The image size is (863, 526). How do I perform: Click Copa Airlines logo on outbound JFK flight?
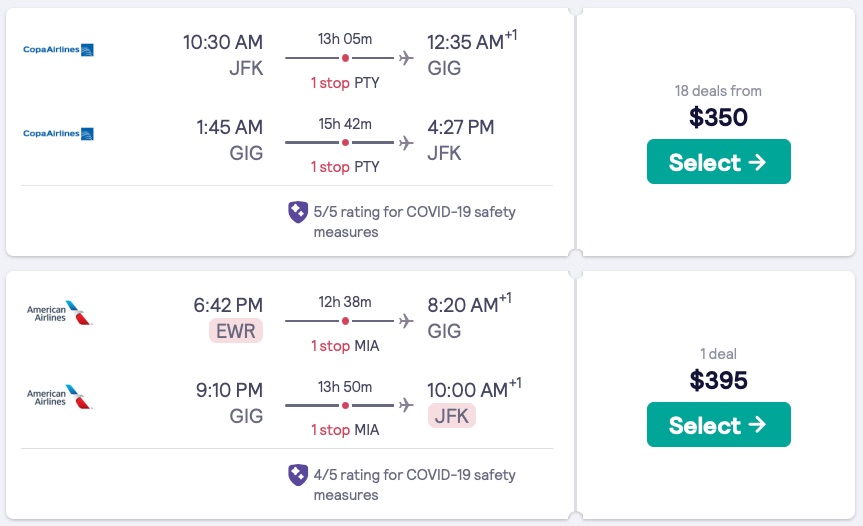(58, 50)
